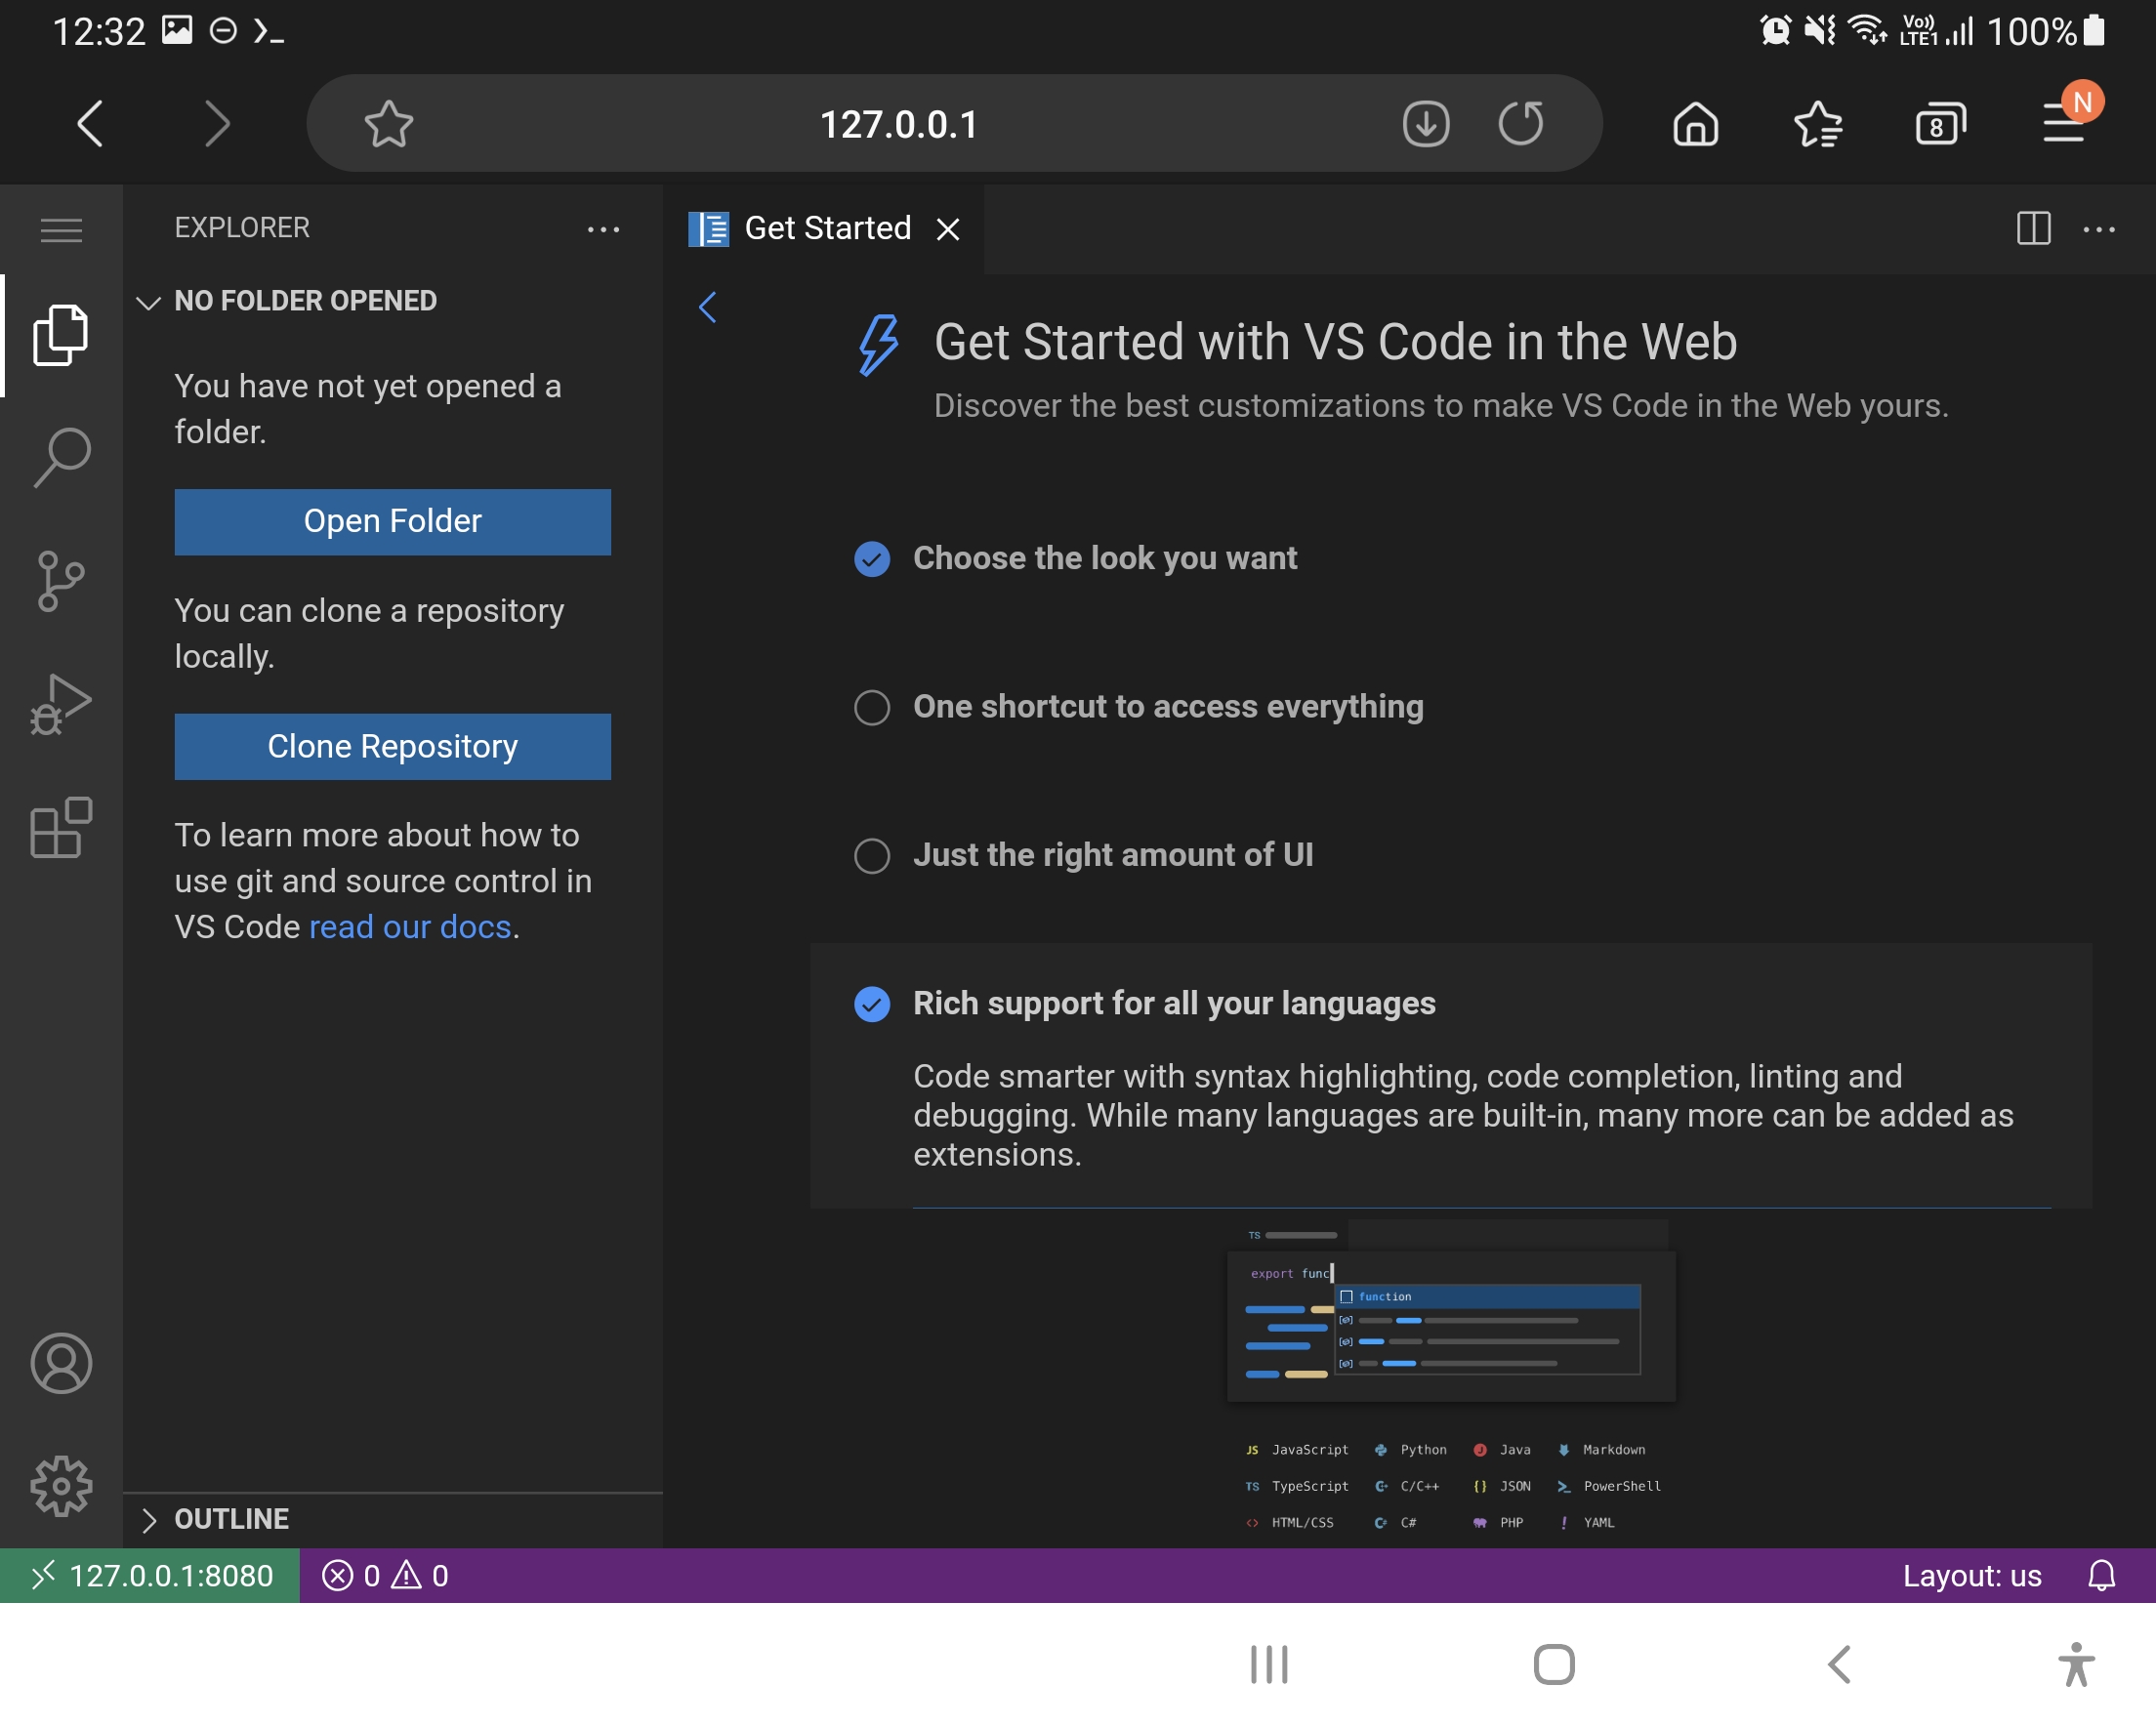Reload the page in the browser

click(1521, 124)
